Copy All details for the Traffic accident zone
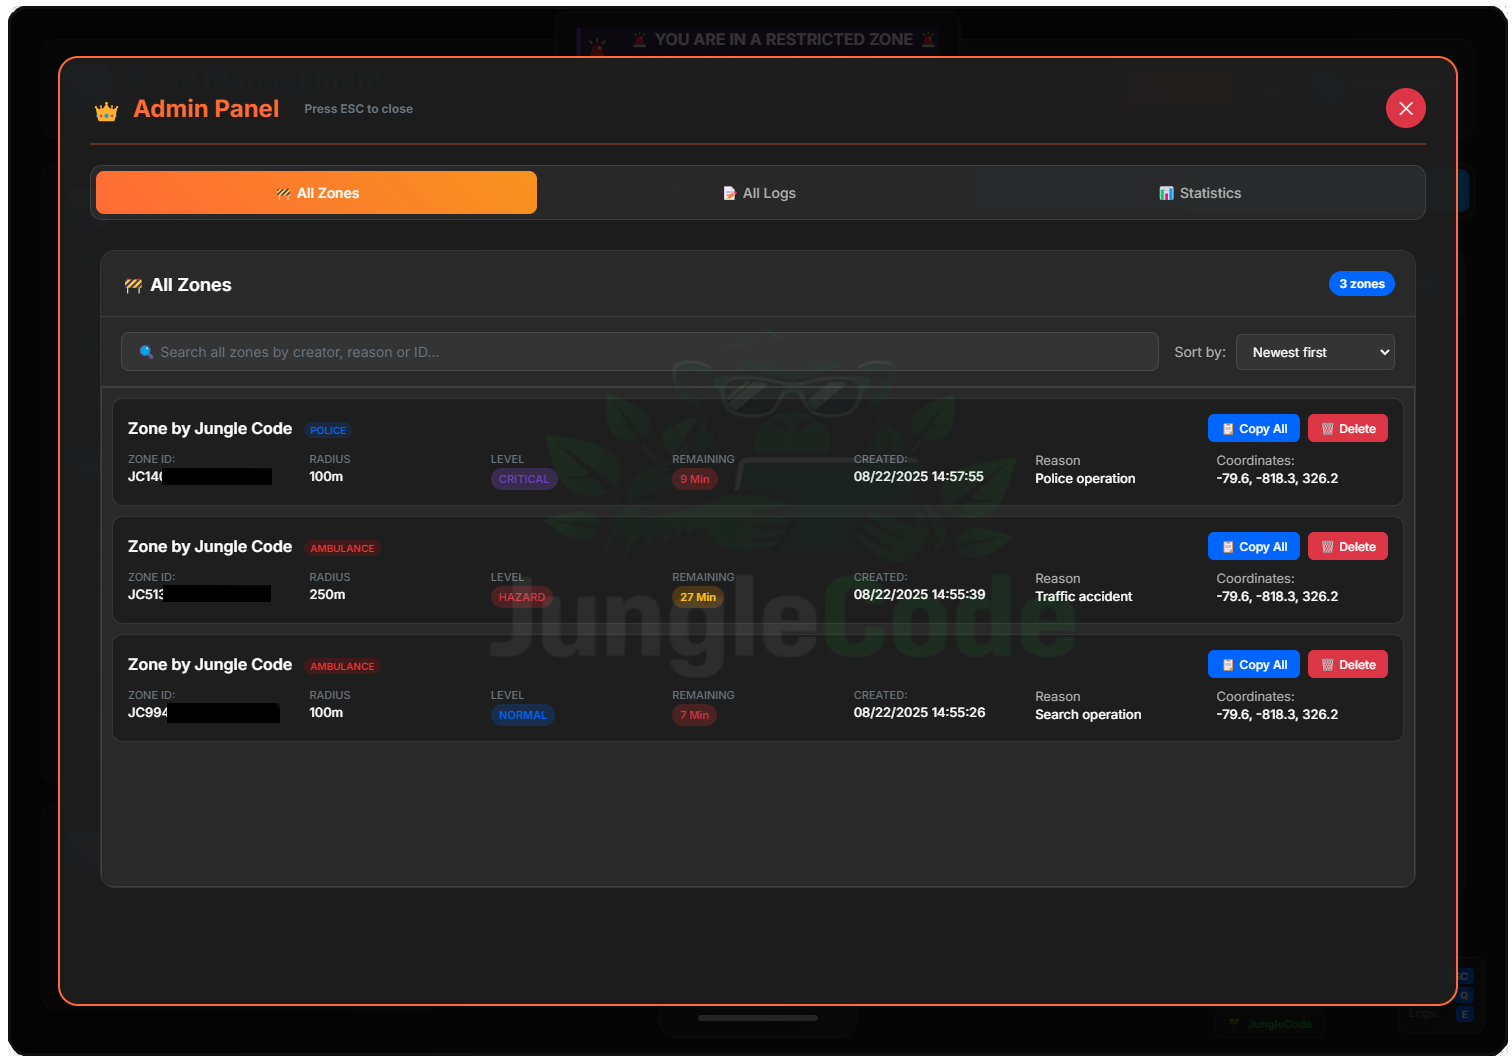The height and width of the screenshot is (1060, 1512). 1253,546
